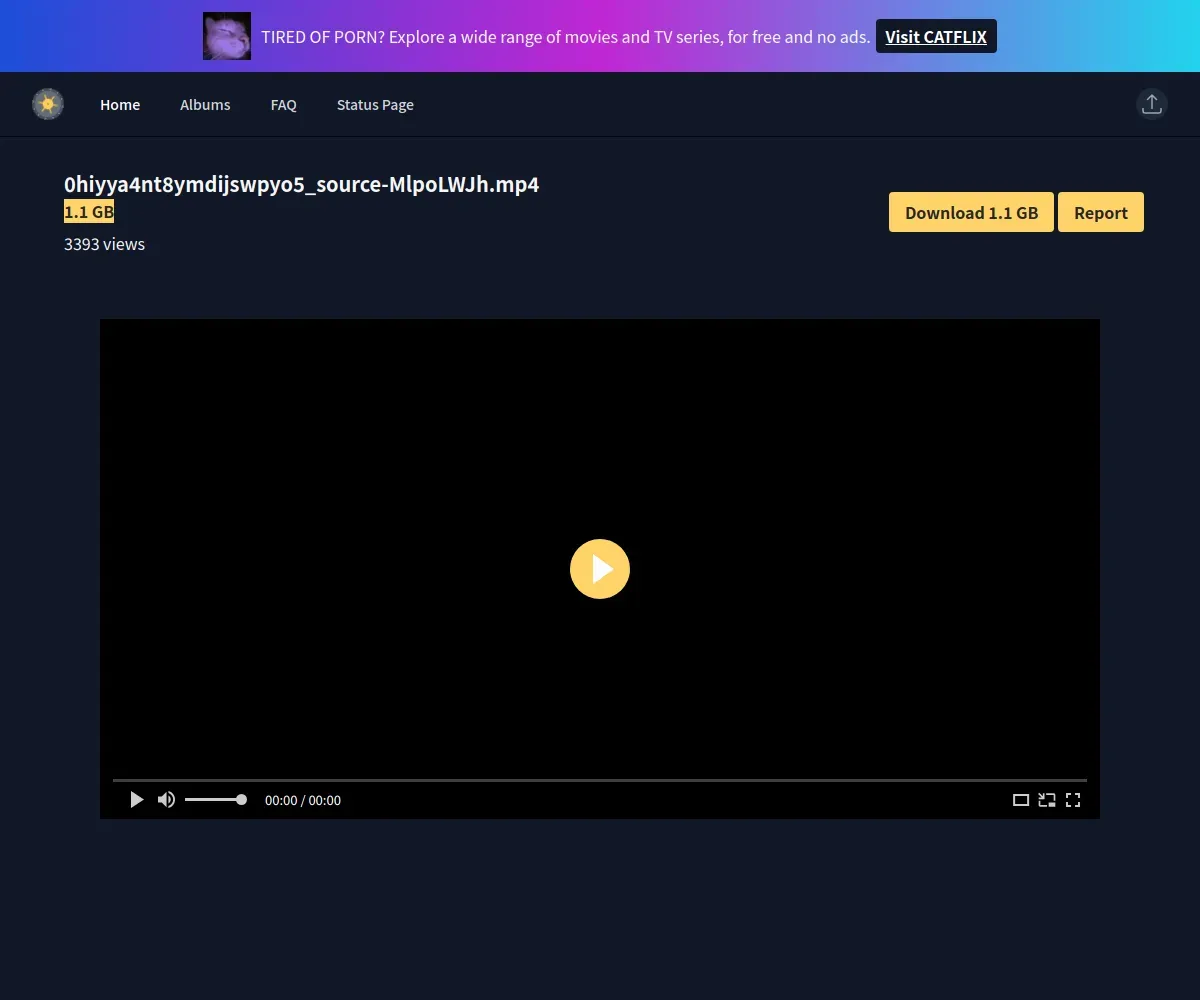Toggle theater mode icon
The width and height of the screenshot is (1200, 1000).
click(x=1021, y=800)
